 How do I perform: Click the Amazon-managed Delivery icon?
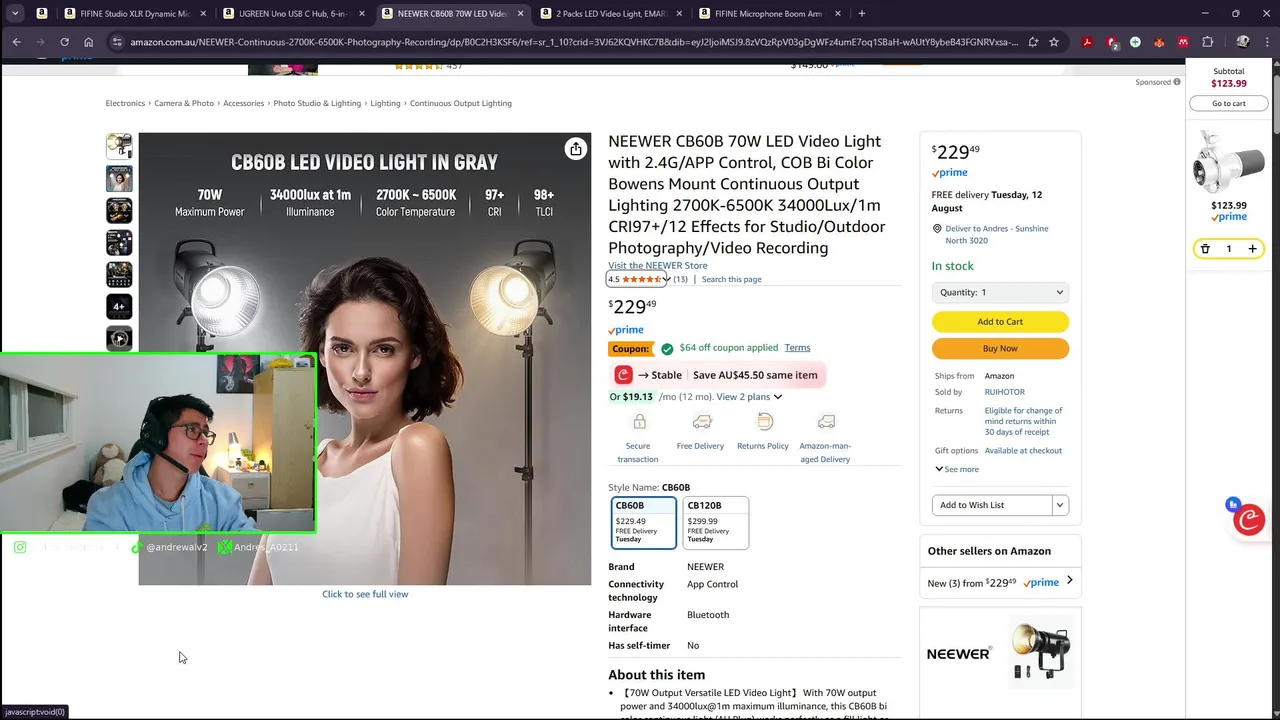tap(826, 422)
